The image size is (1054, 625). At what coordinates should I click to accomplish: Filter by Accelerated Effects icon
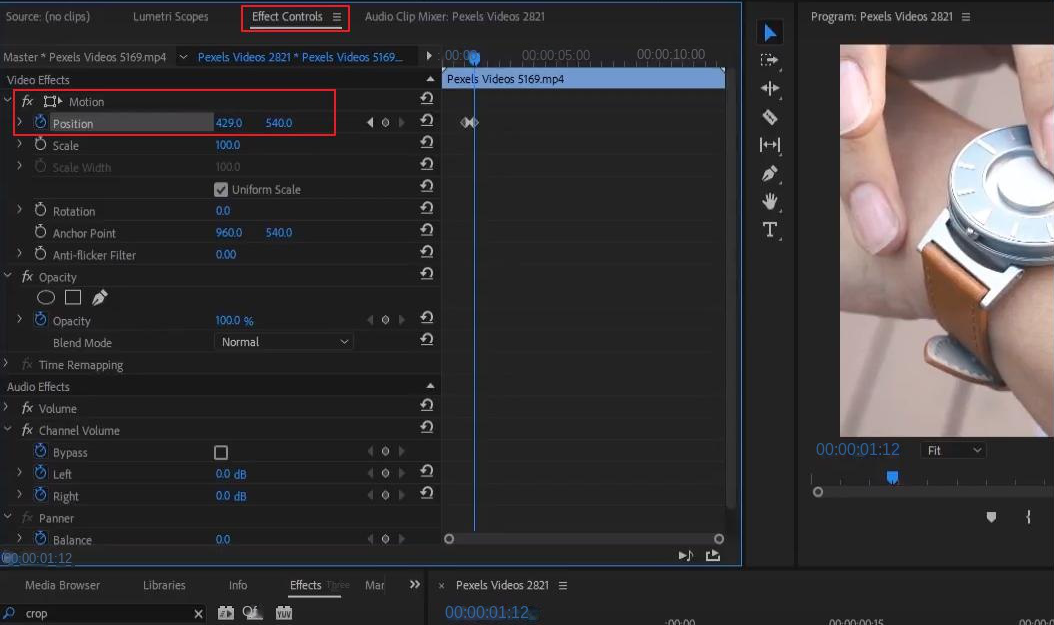click(x=226, y=613)
